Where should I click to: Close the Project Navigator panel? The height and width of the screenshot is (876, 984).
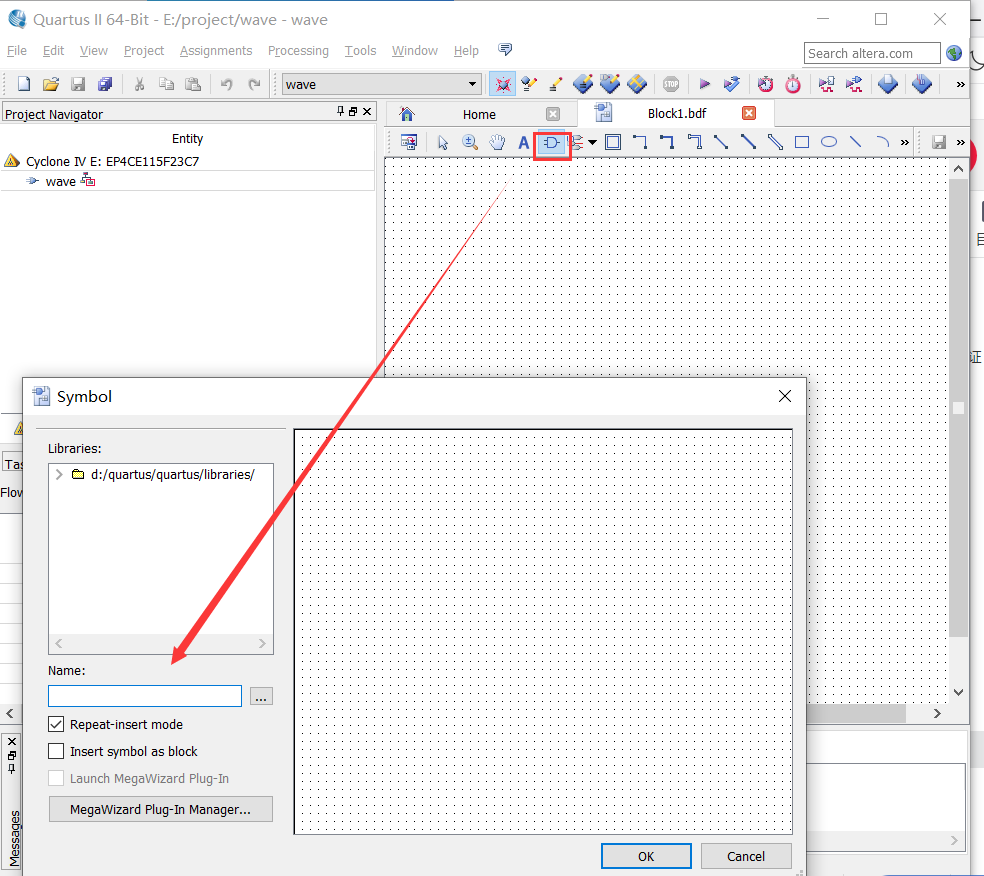click(367, 111)
